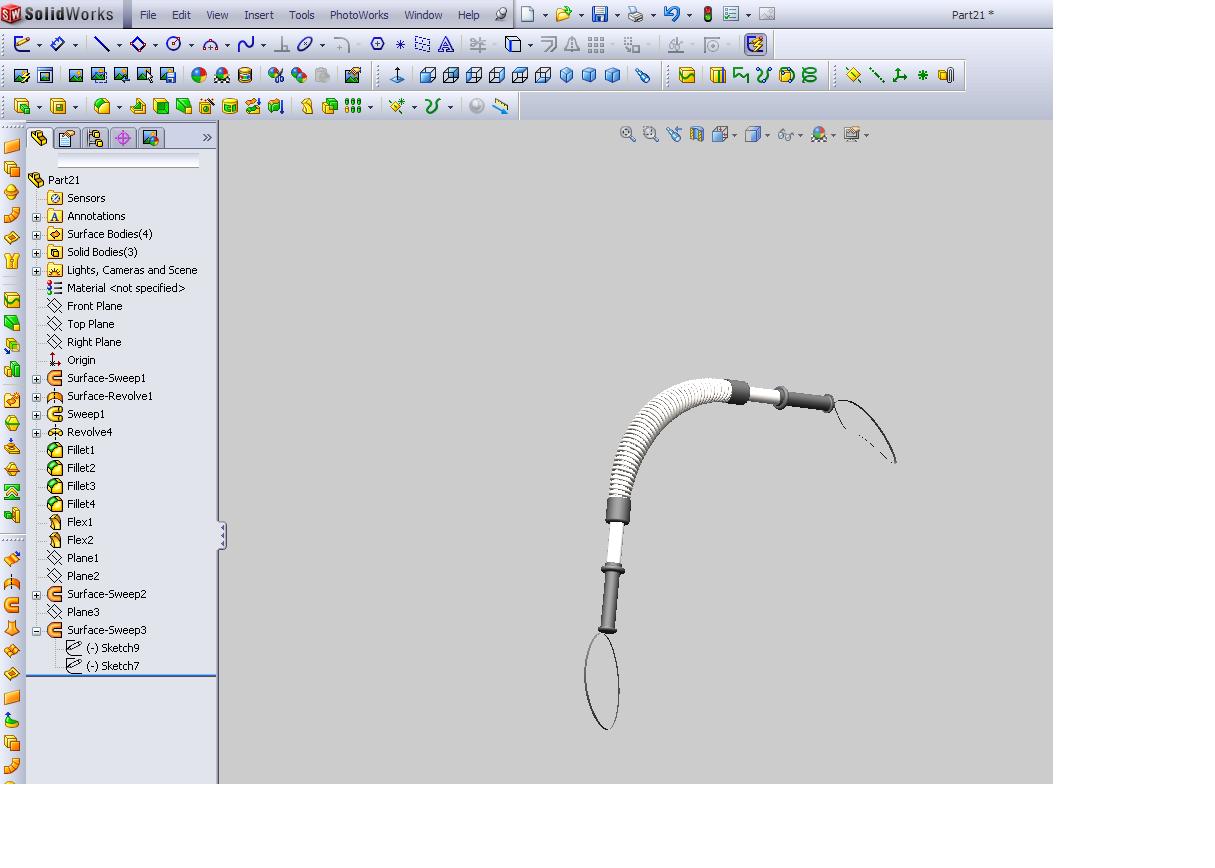This screenshot has width=1215, height=868.
Task: Insert a sketch Point
Action: click(400, 45)
